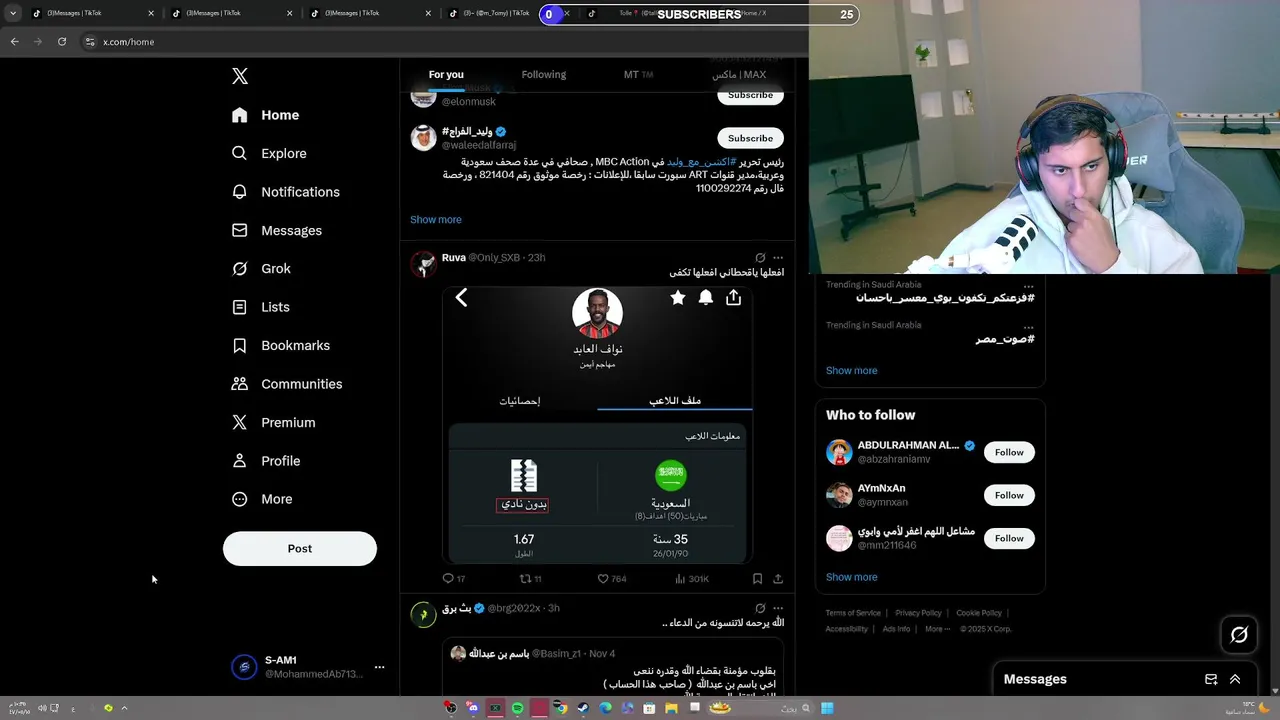Open the بث برق profile avatar
Image resolution: width=1280 pixels, height=720 pixels.
(423, 615)
